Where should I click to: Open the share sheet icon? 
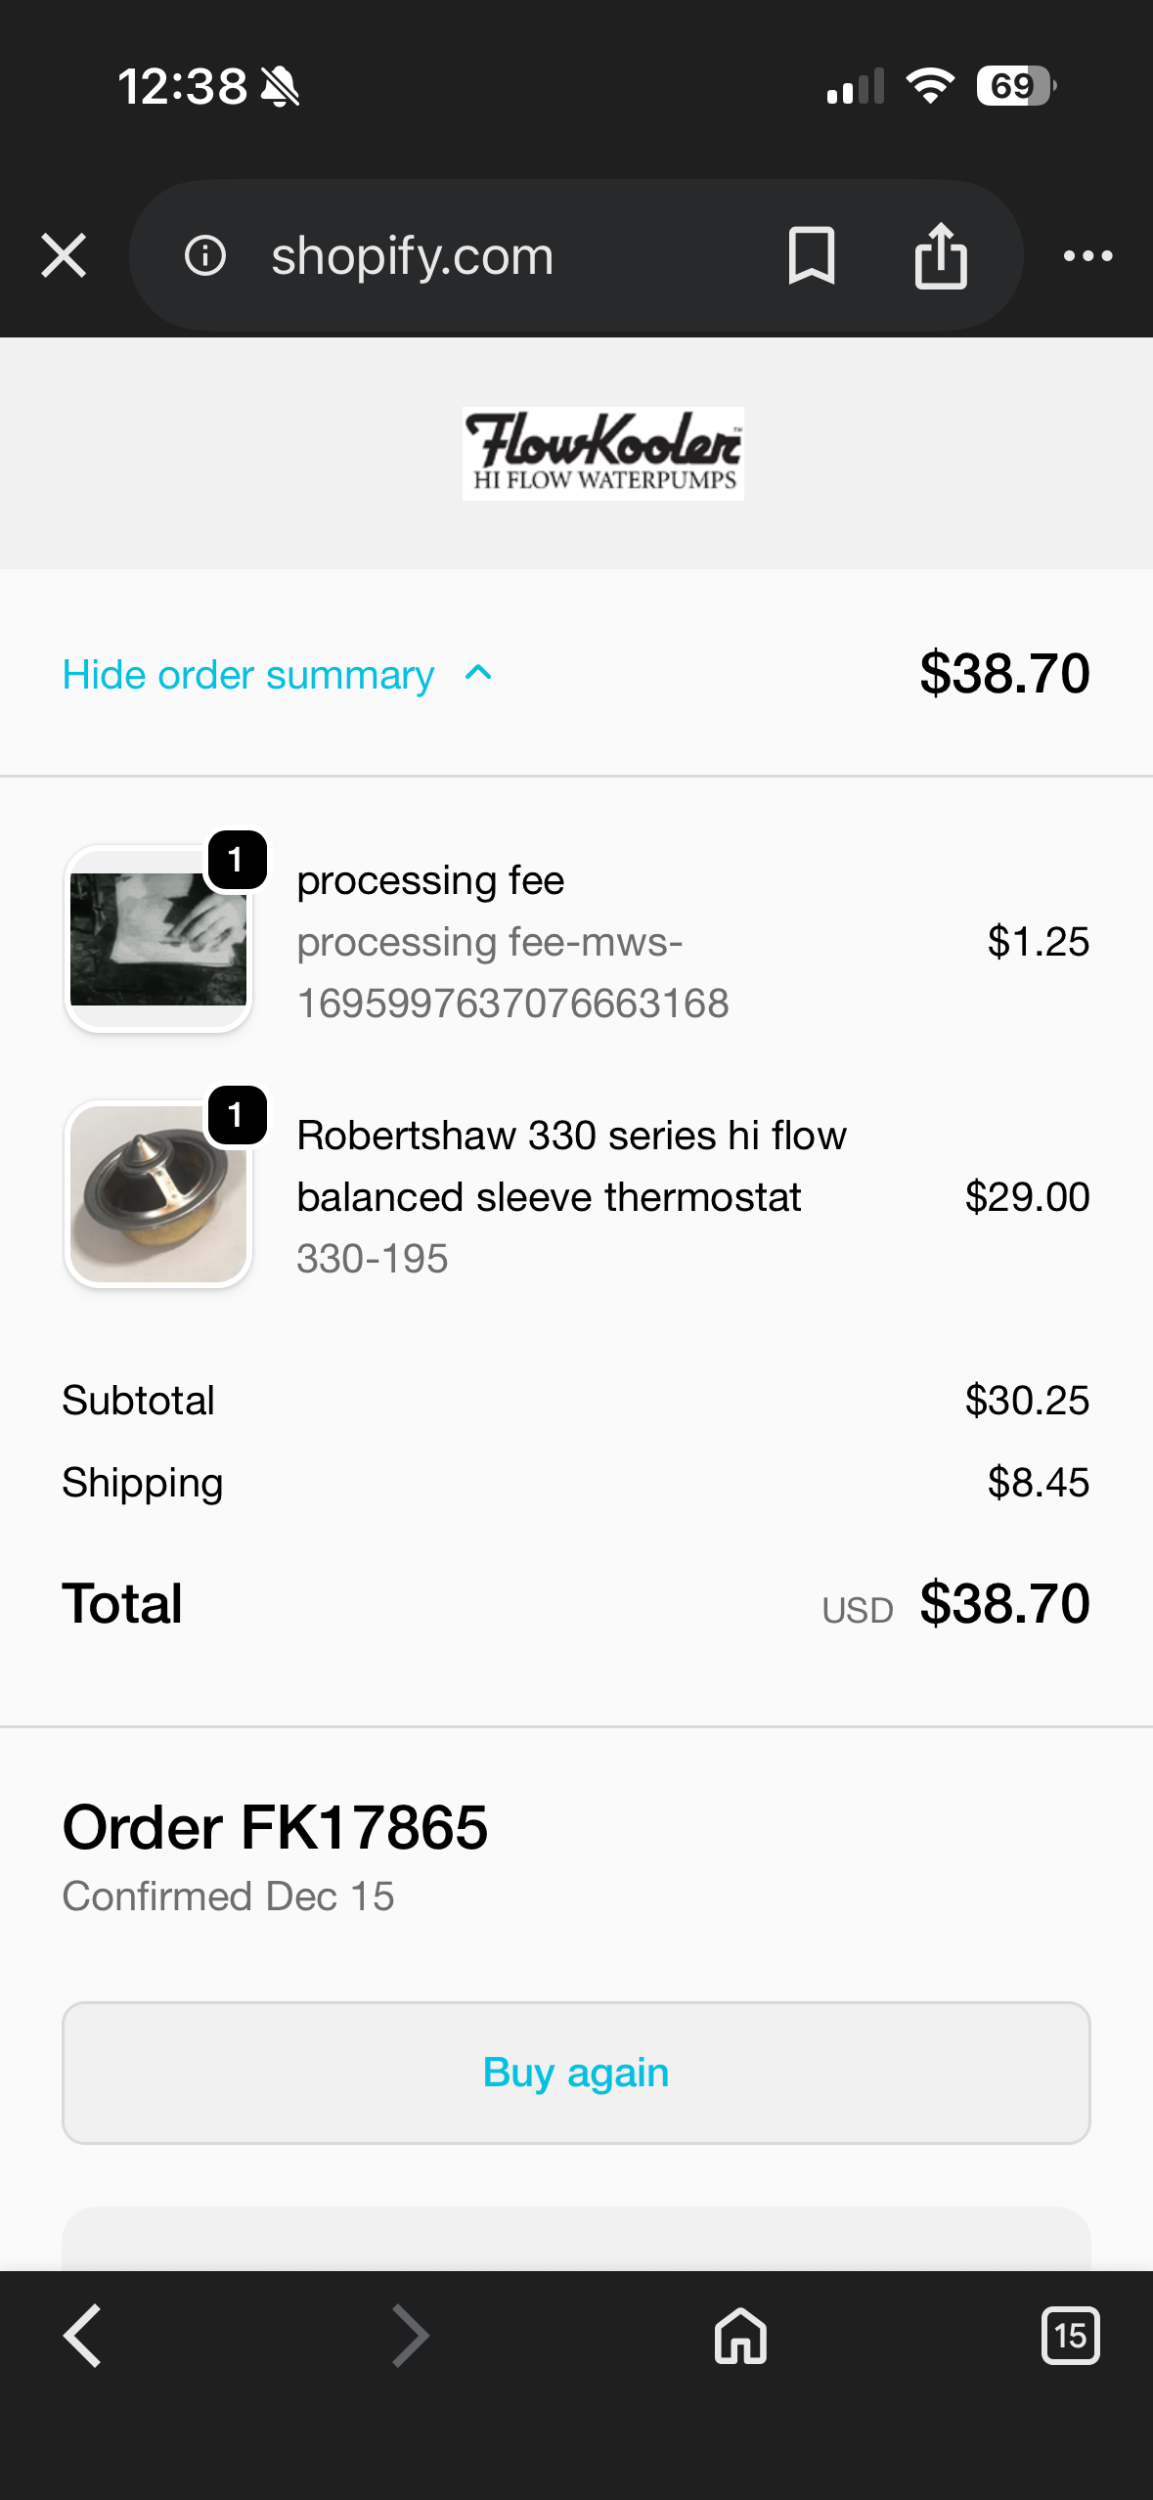(940, 256)
